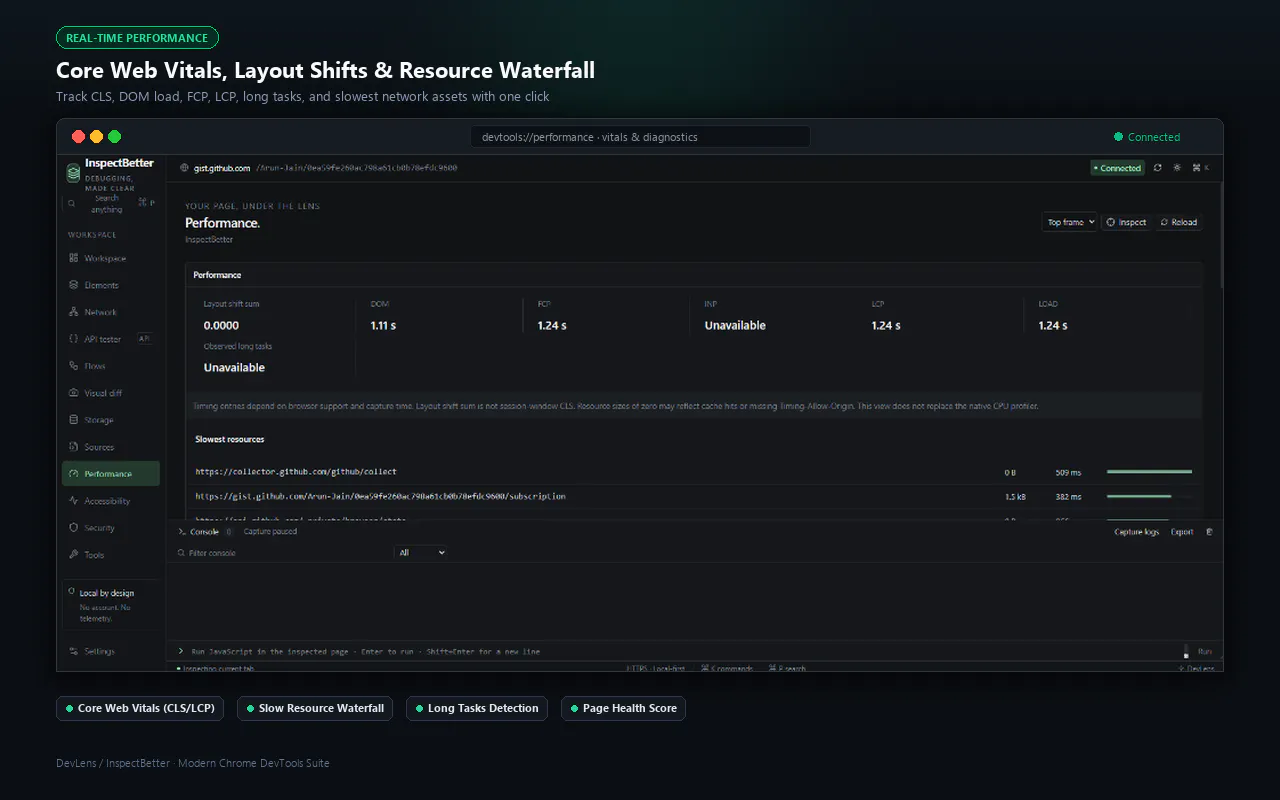Click Capture logs in console header
This screenshot has height=800, width=1280.
click(x=1137, y=532)
